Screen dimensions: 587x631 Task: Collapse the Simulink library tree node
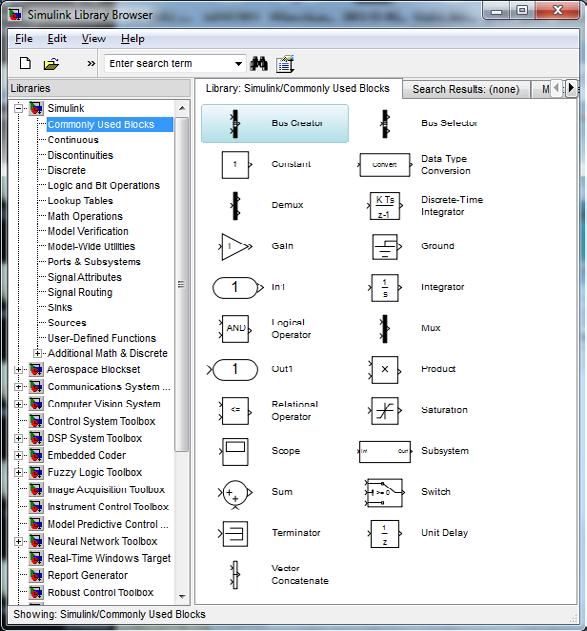(18, 108)
